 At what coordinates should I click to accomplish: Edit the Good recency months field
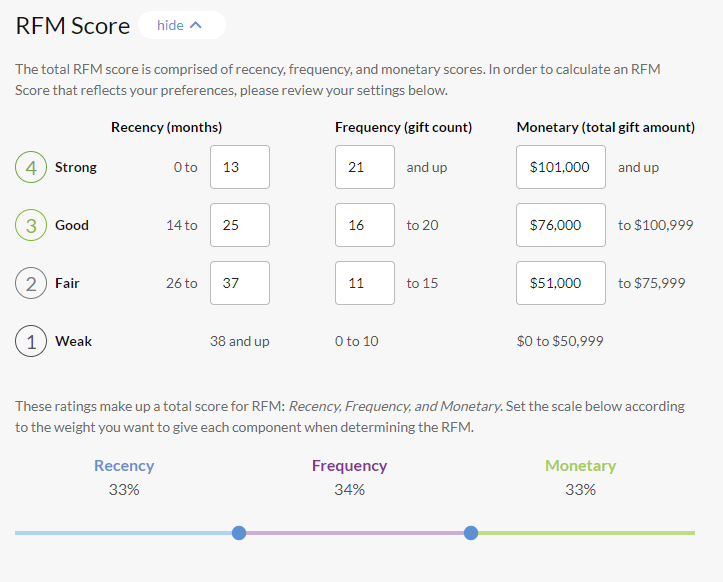tap(240, 225)
